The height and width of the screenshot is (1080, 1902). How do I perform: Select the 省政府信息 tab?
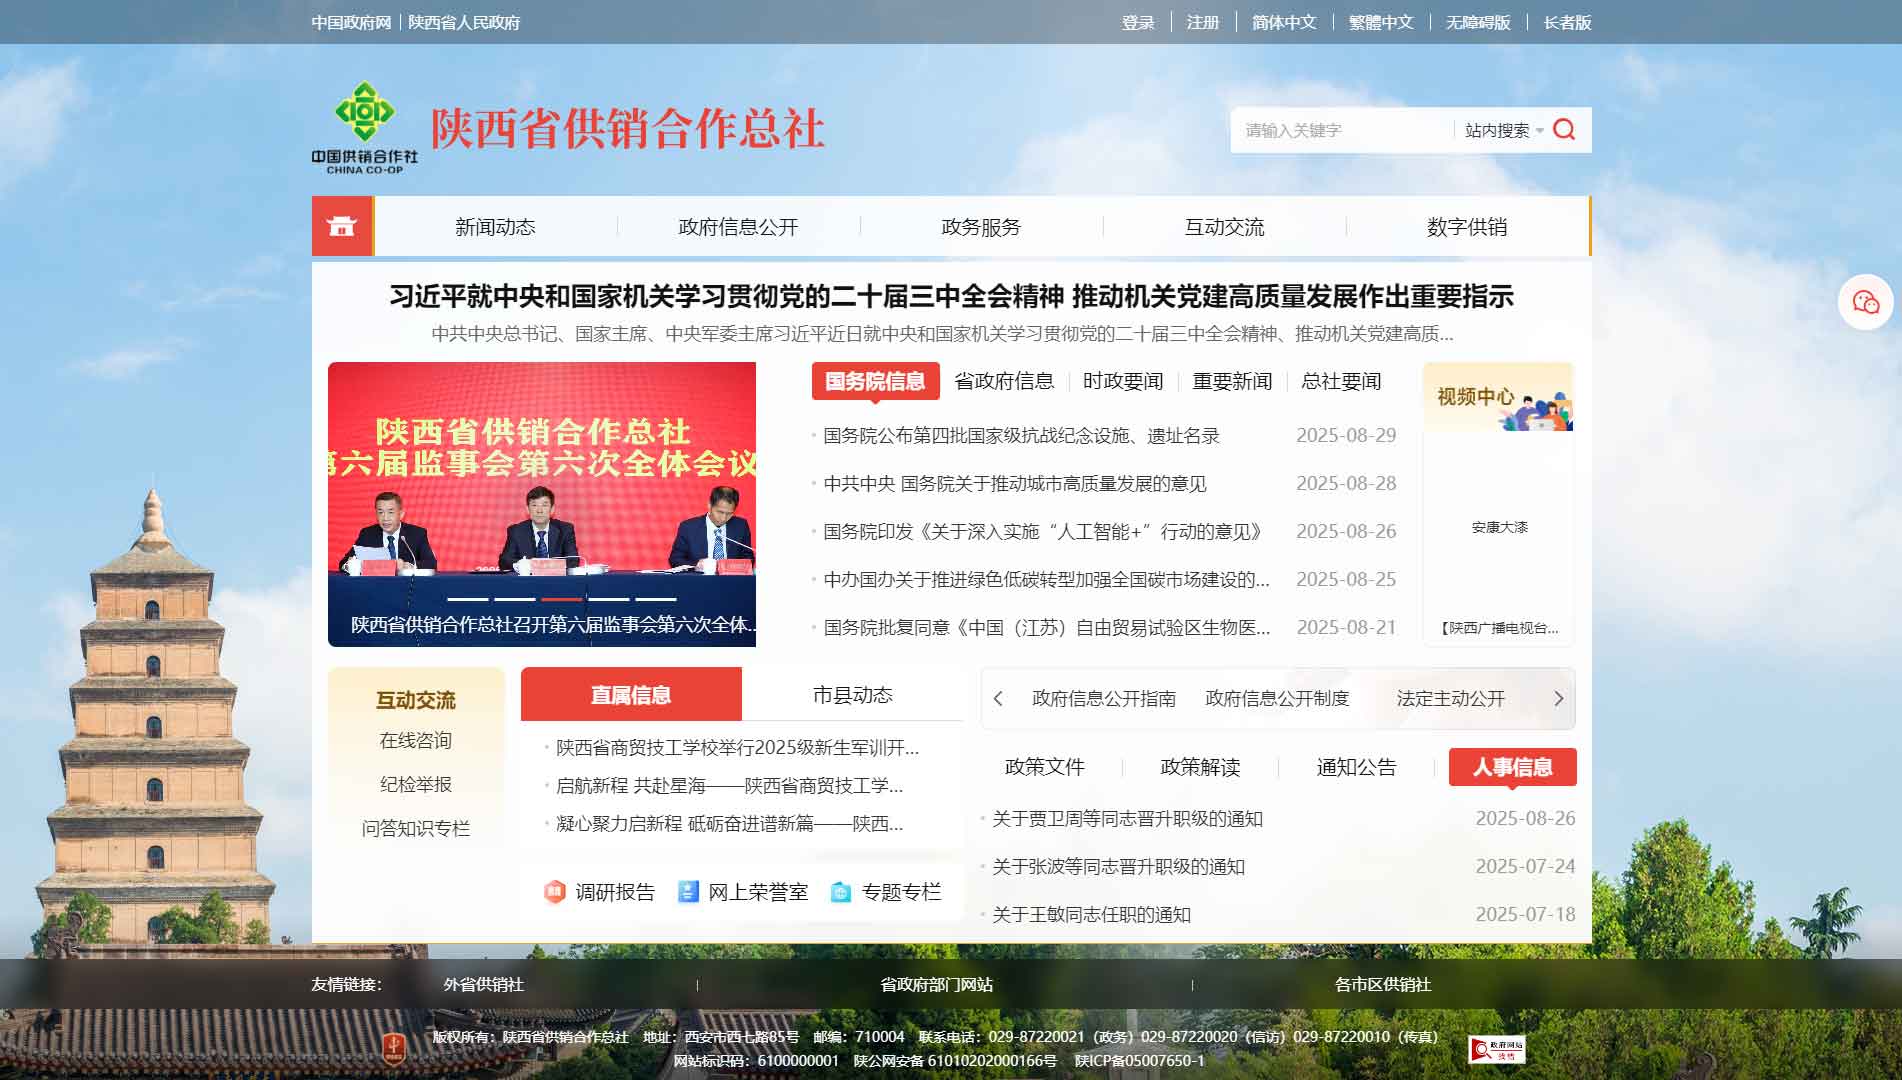click(x=1004, y=381)
